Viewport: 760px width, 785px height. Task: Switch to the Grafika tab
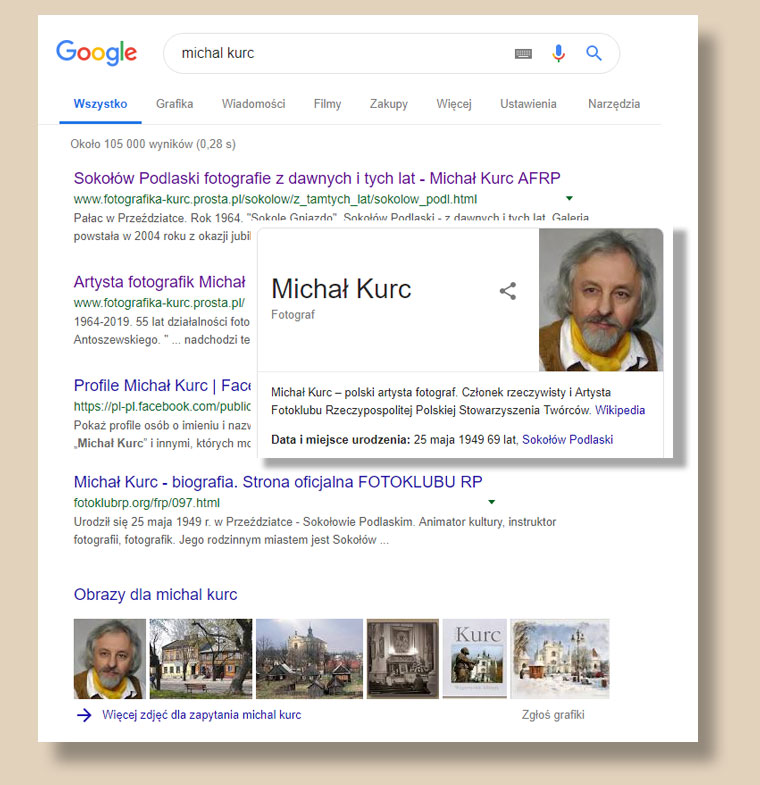tap(174, 104)
